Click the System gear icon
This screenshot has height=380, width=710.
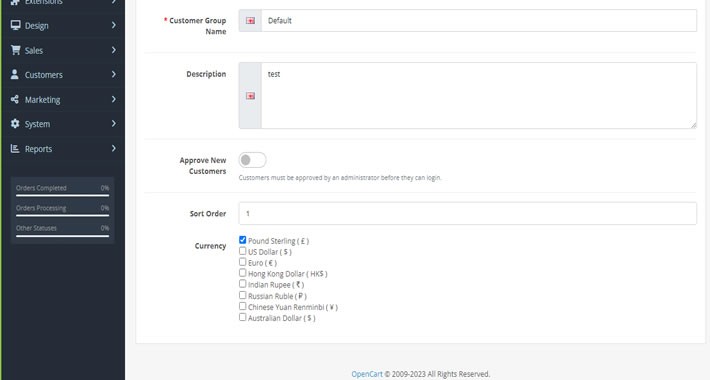coord(15,124)
